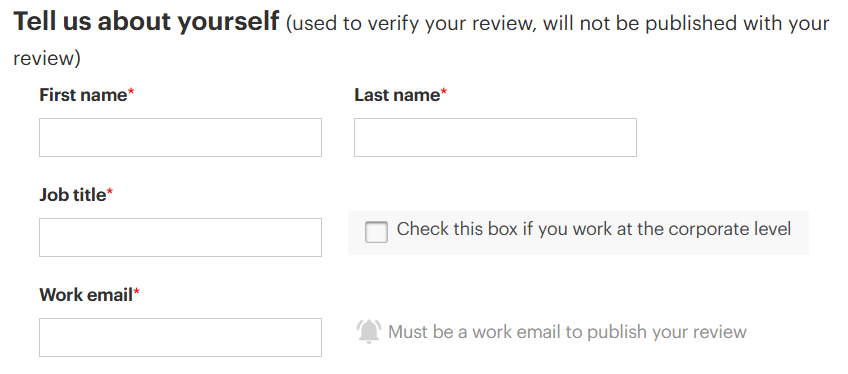Viewport: 848px width, 374px height.
Task: Click the red asterisk beside Work email
Action: (137, 293)
